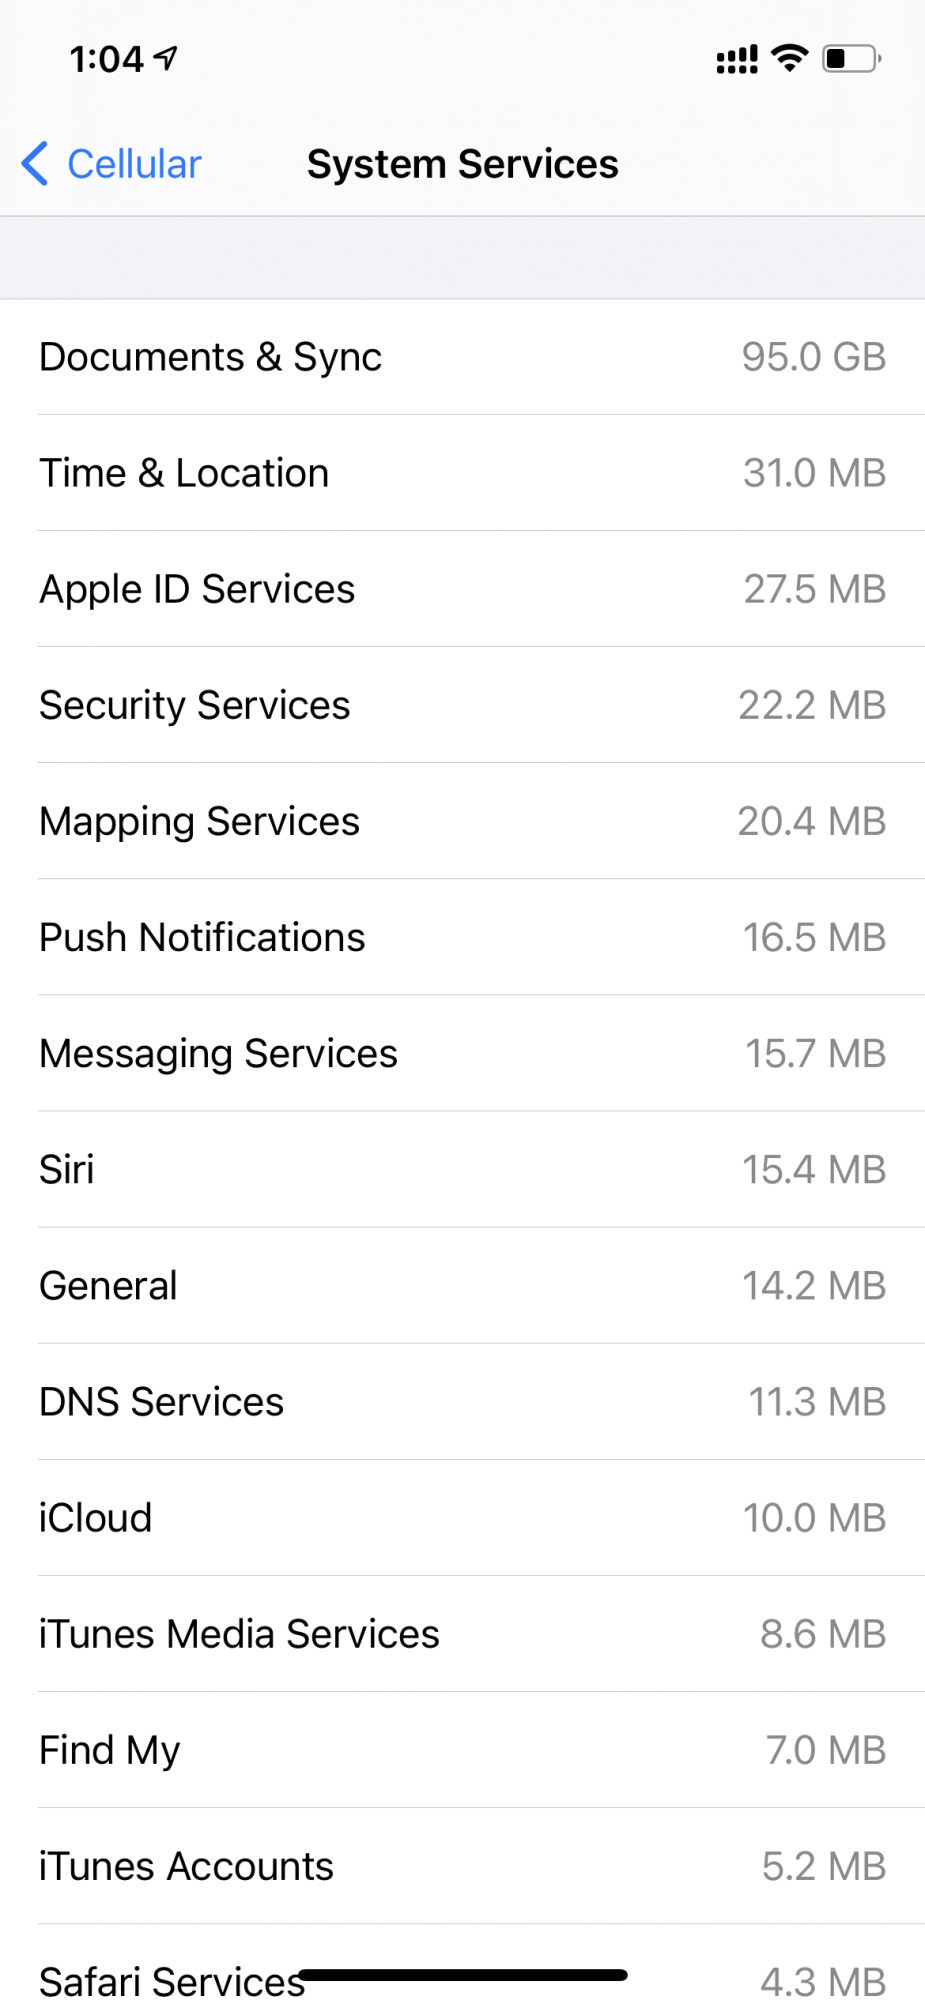The image size is (925, 2000).
Task: Tap the Wi-Fi status icon
Action: coord(790,59)
